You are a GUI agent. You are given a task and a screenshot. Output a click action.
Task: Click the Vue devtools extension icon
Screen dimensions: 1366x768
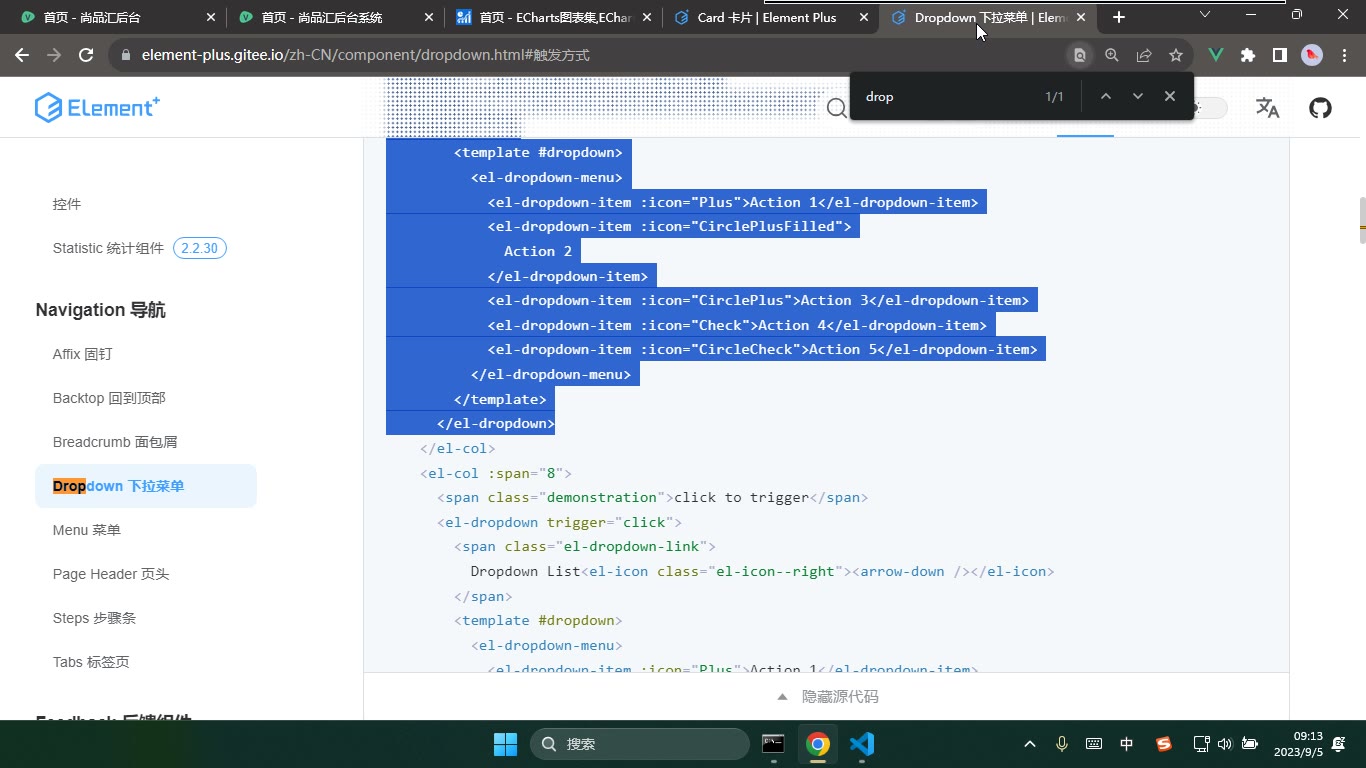pyautogui.click(x=1216, y=55)
